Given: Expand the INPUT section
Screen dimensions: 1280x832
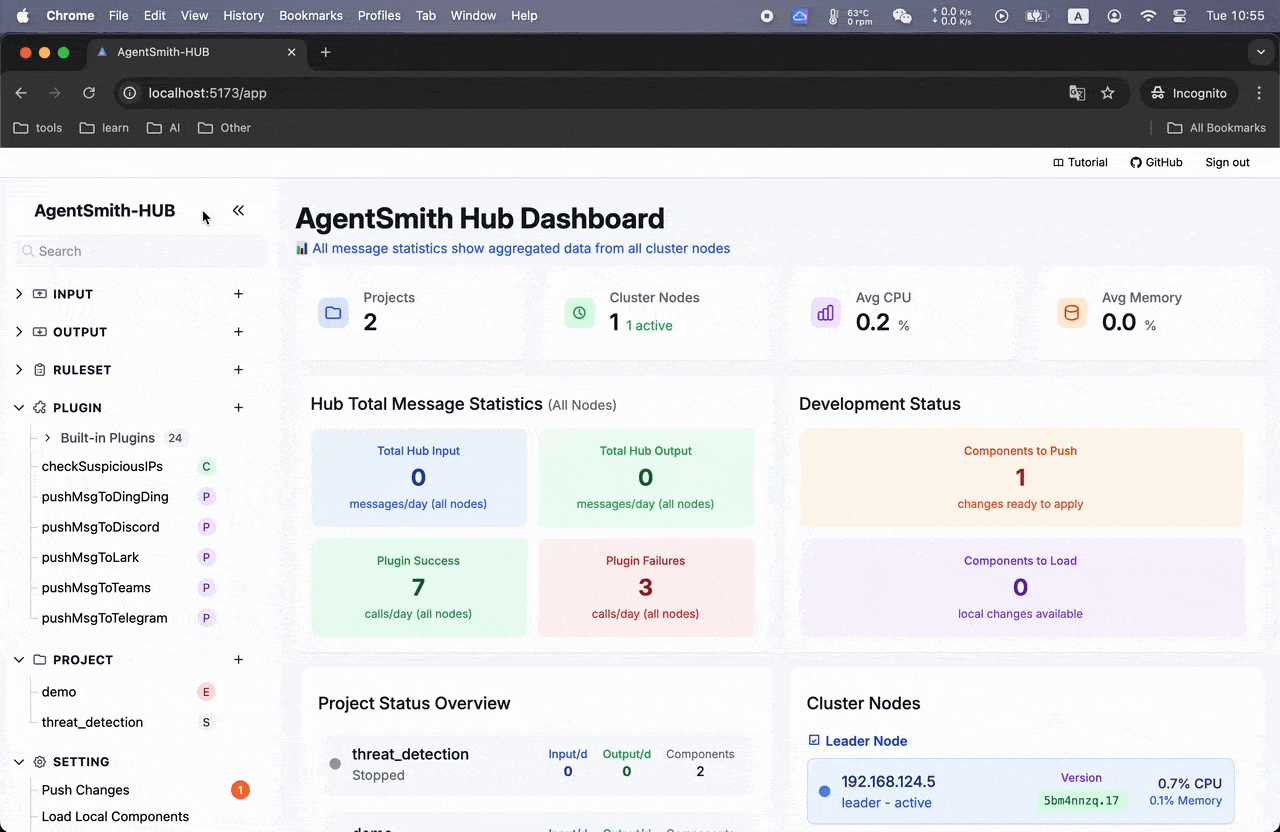Looking at the screenshot, I should [x=19, y=294].
